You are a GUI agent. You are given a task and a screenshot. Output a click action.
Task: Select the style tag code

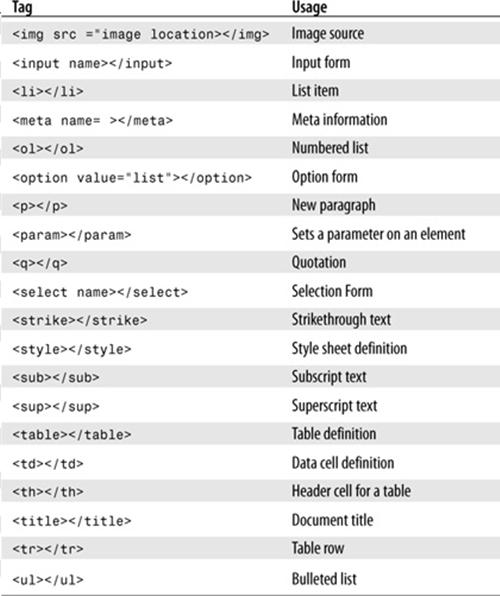71,349
